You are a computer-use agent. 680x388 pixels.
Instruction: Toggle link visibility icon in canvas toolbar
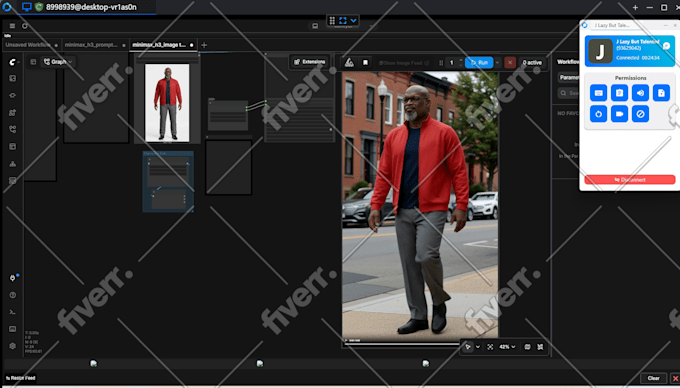[x=540, y=347]
